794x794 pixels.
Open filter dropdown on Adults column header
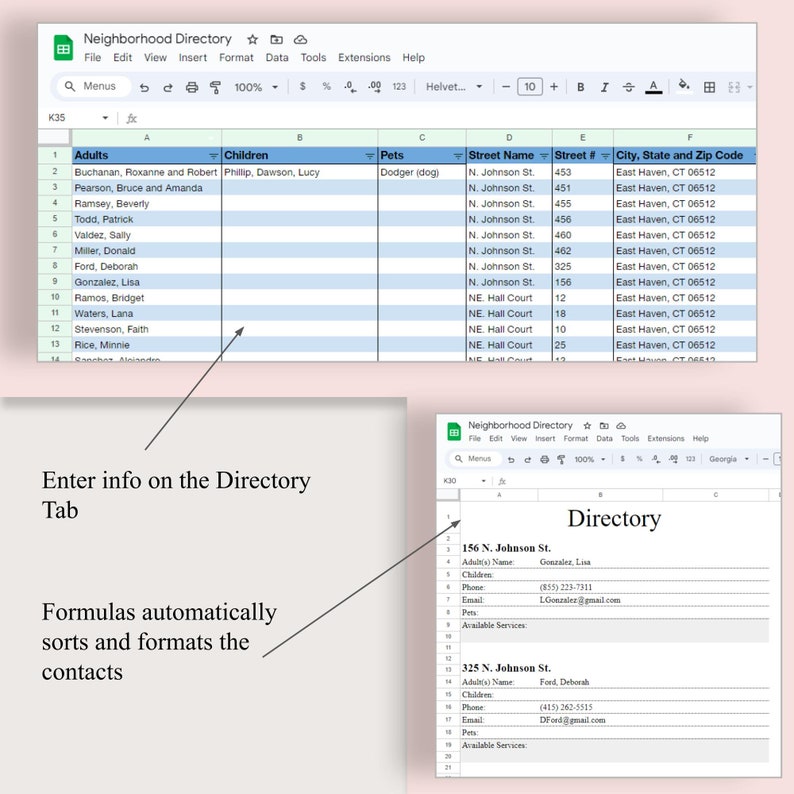coord(213,156)
